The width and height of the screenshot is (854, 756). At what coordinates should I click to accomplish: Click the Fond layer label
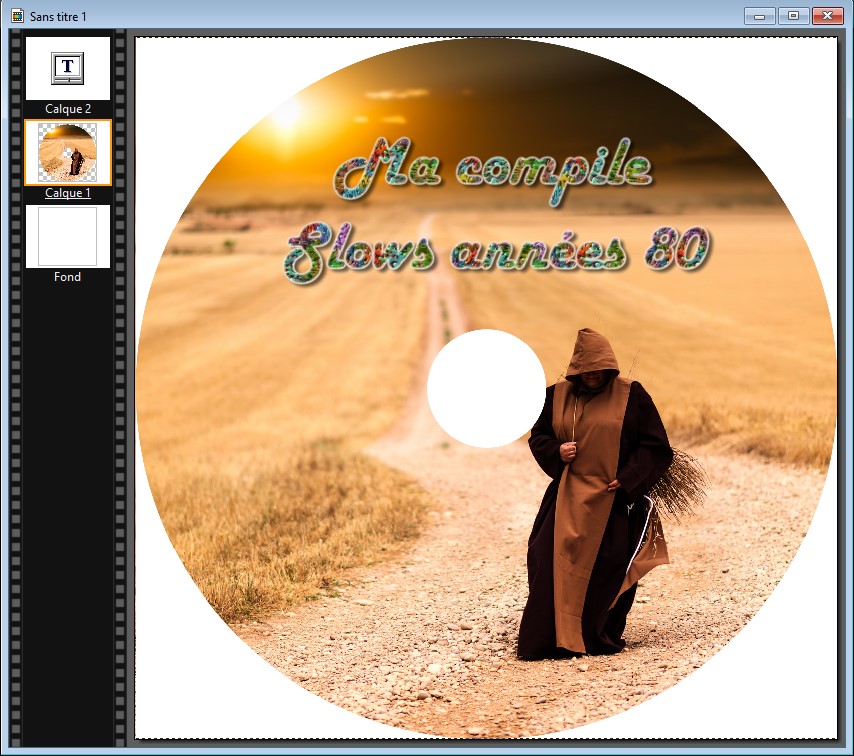pyautogui.click(x=67, y=277)
